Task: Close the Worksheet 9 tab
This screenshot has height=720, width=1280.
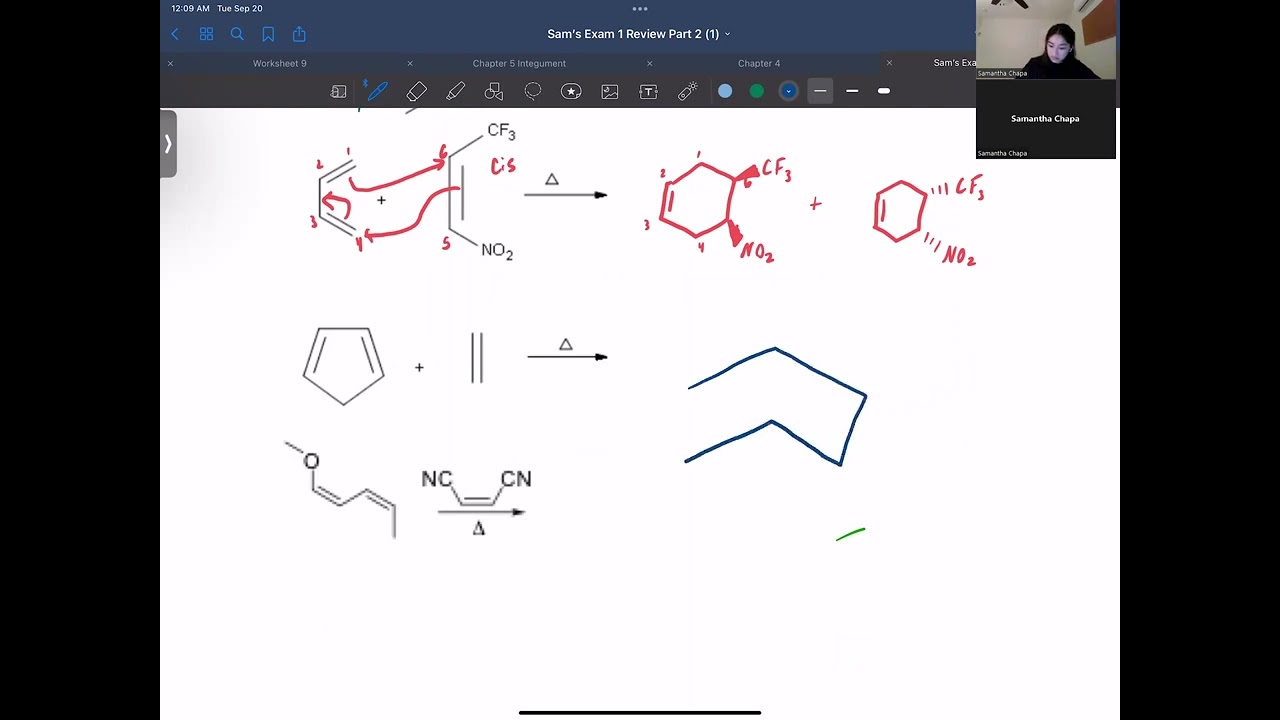Action: pos(170,63)
